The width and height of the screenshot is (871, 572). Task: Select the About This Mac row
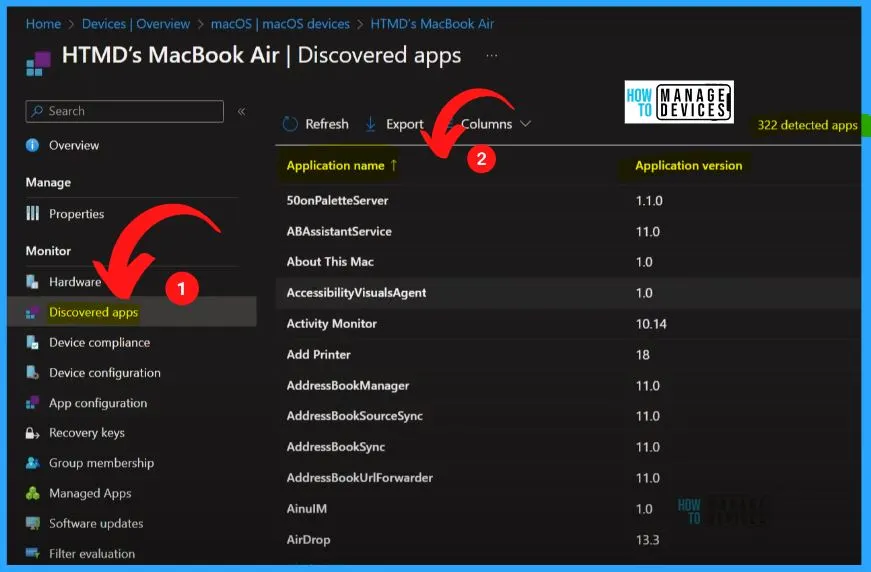pos(568,262)
